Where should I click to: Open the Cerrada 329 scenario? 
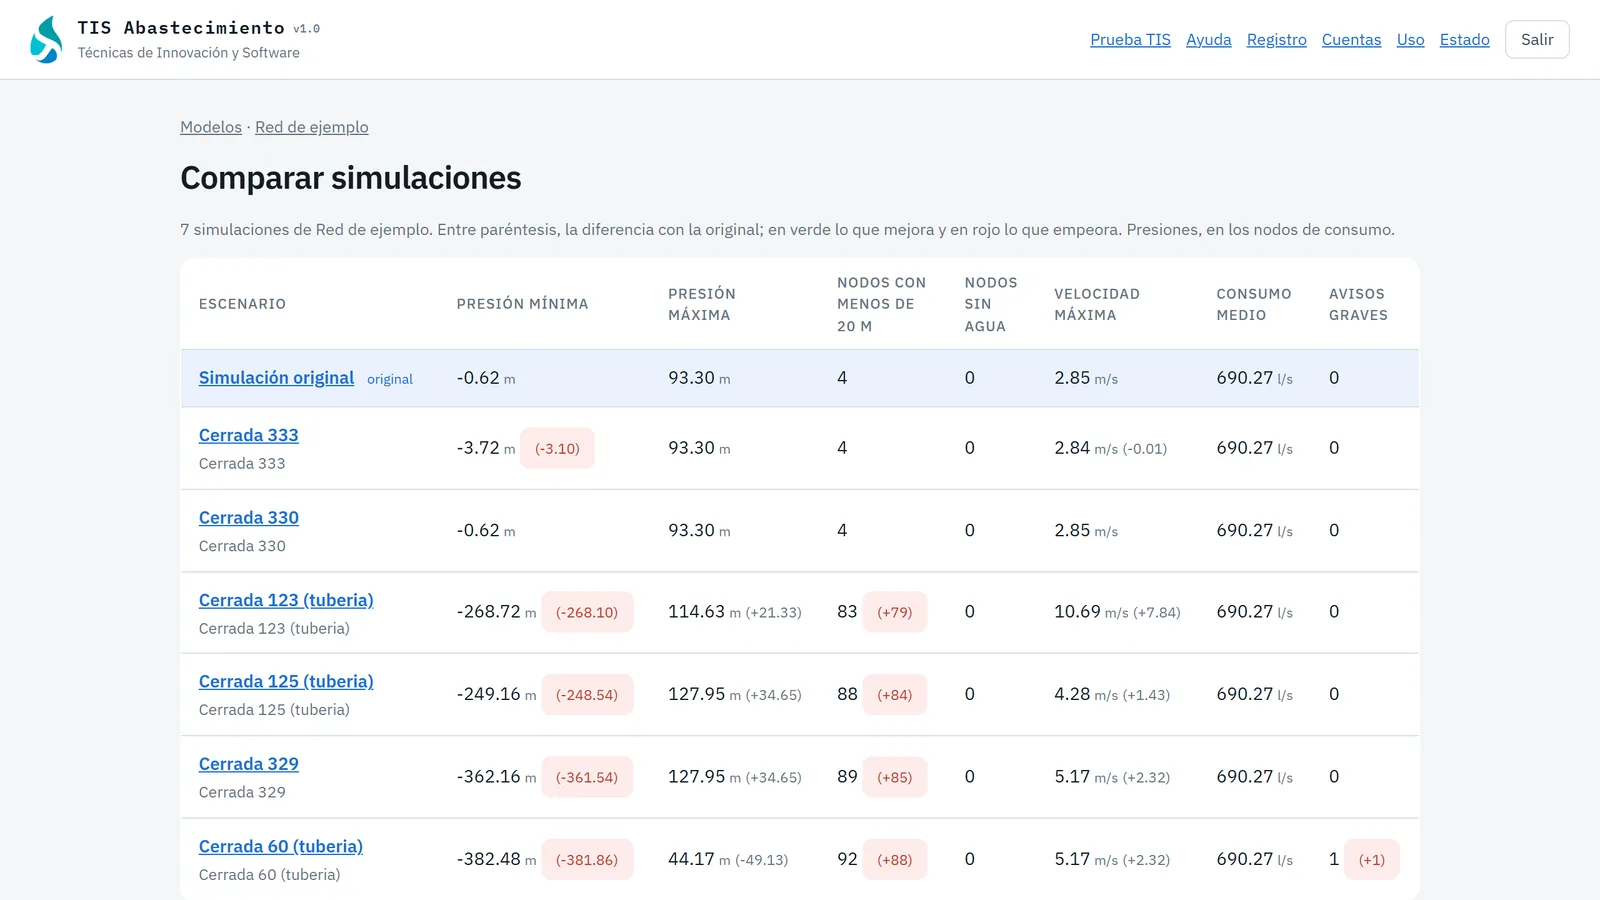tap(249, 764)
